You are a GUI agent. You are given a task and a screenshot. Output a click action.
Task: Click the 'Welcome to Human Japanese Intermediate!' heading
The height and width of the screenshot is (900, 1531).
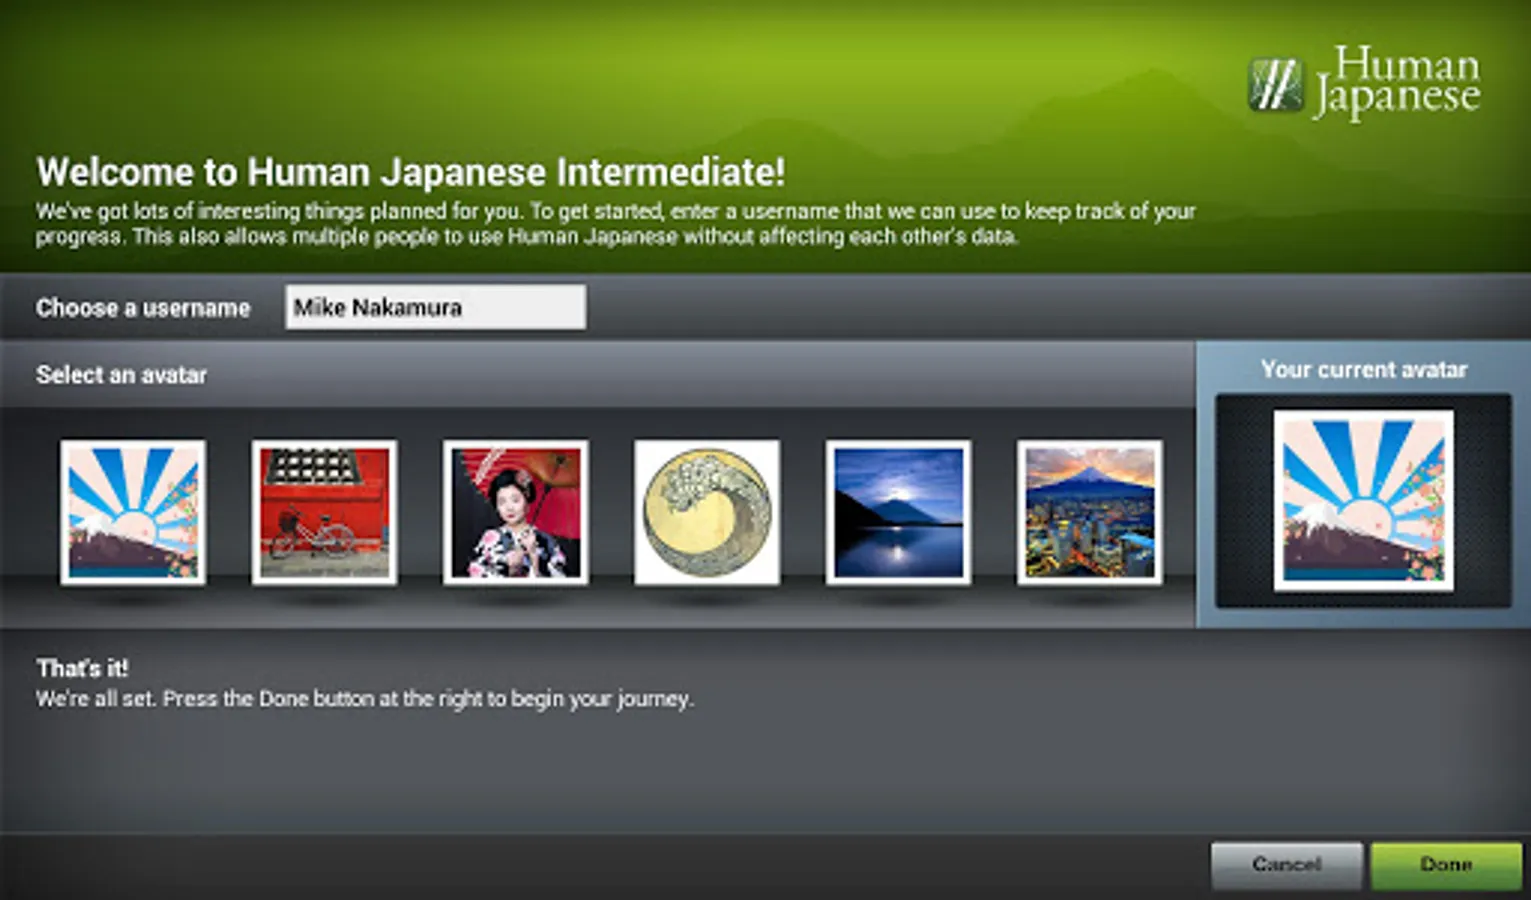click(411, 172)
